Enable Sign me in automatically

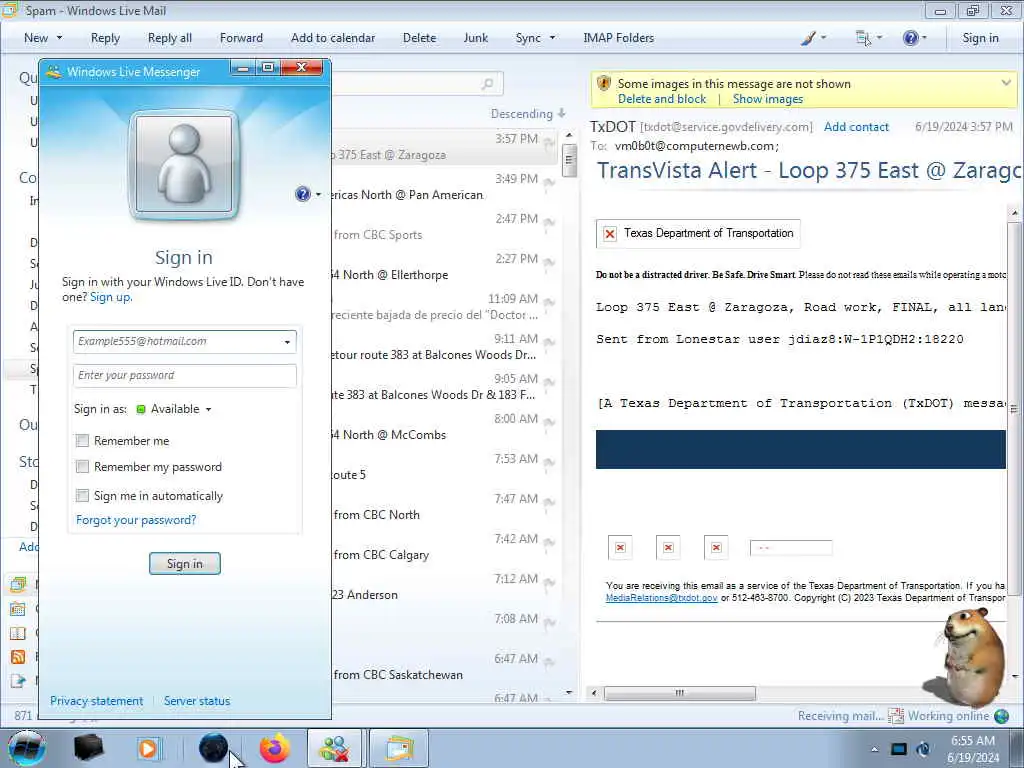click(82, 496)
